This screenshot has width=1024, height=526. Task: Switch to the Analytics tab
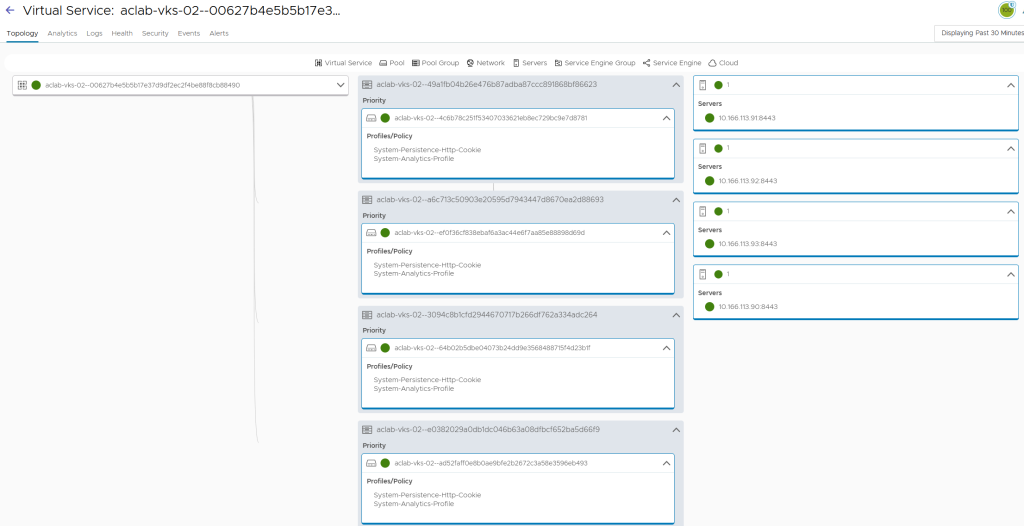pos(62,33)
